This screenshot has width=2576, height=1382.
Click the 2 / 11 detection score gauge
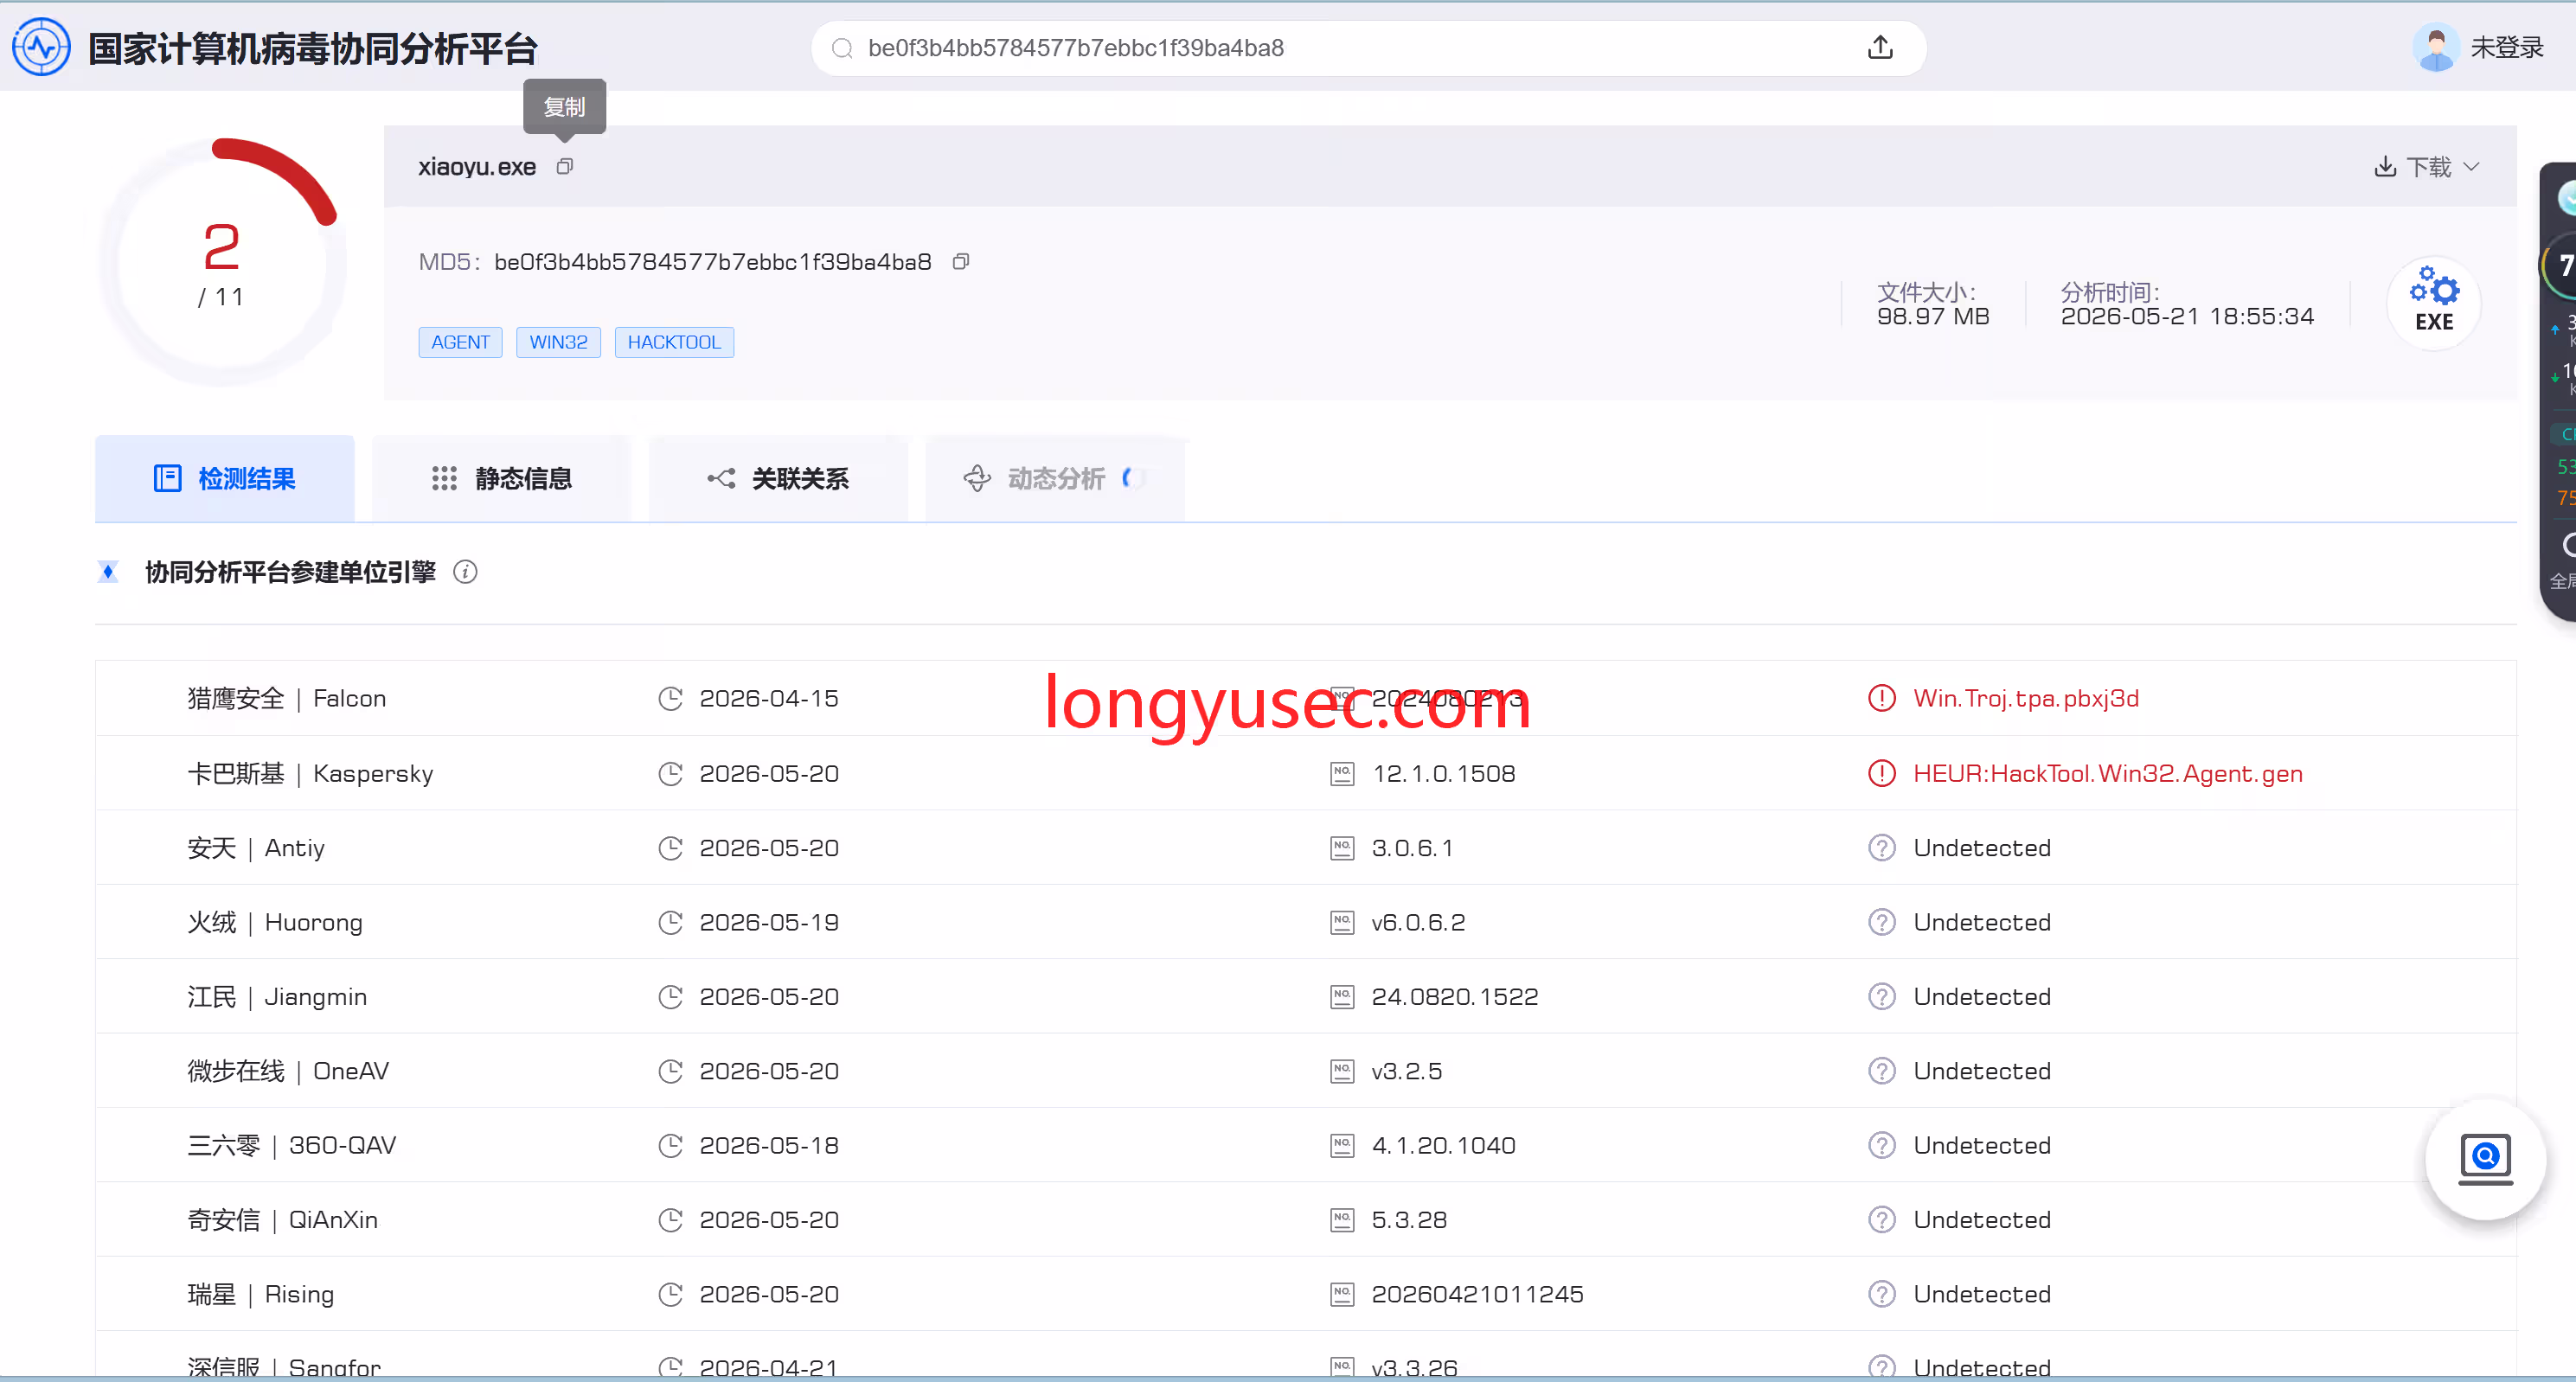coord(222,263)
